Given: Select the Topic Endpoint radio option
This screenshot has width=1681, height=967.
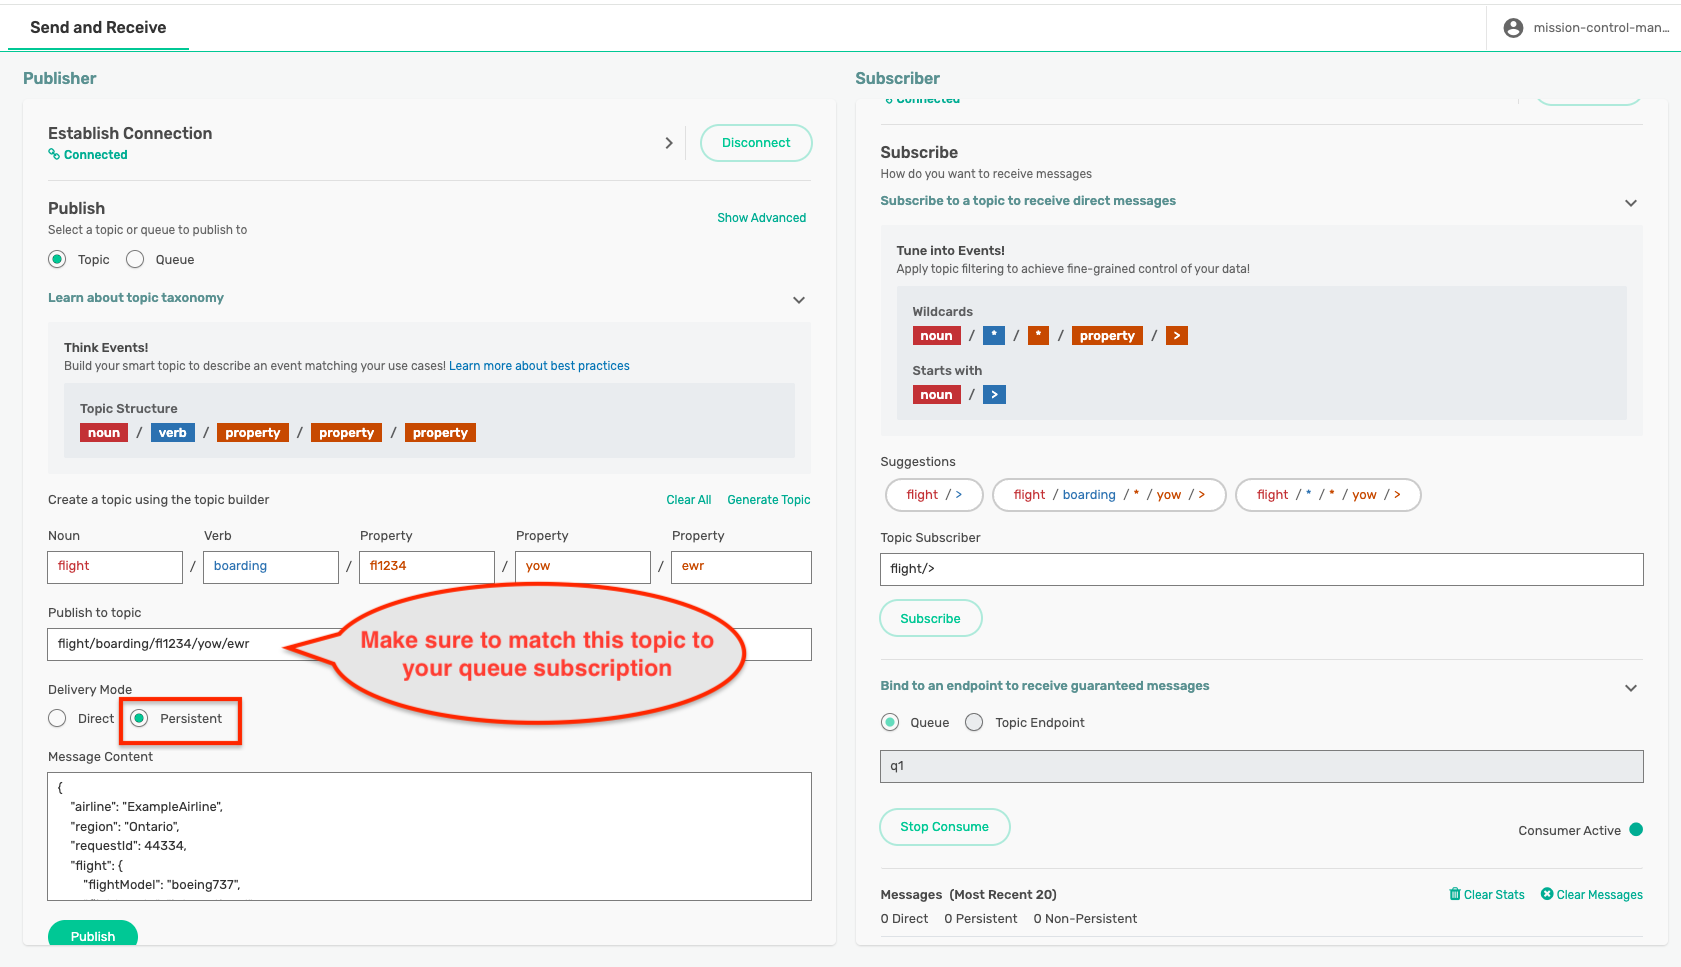Looking at the screenshot, I should [974, 723].
